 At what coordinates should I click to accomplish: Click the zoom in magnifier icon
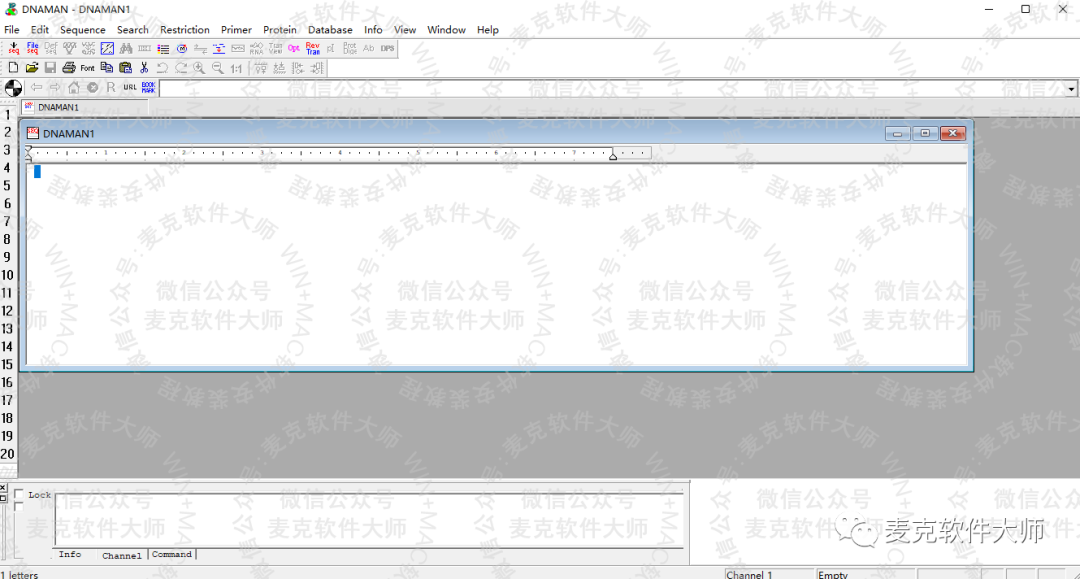point(199,67)
